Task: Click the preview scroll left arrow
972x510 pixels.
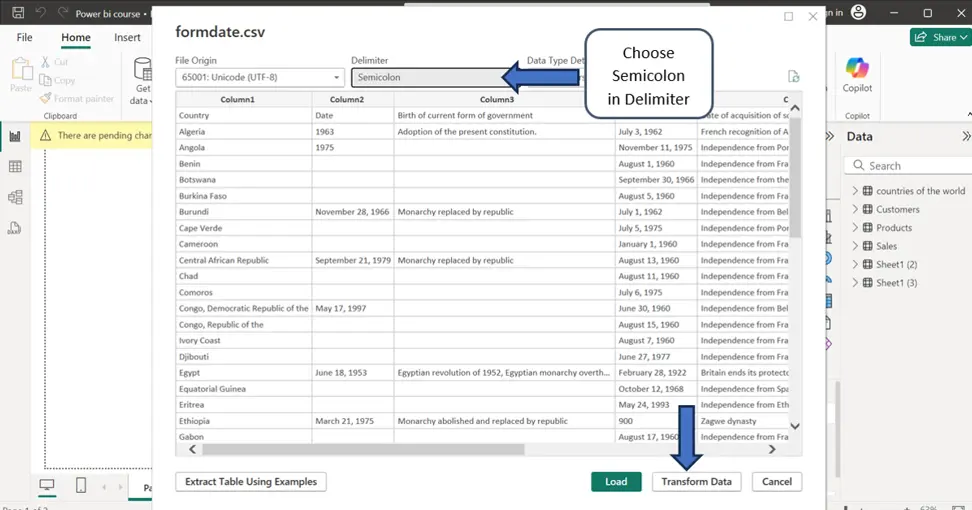Action: (192, 449)
